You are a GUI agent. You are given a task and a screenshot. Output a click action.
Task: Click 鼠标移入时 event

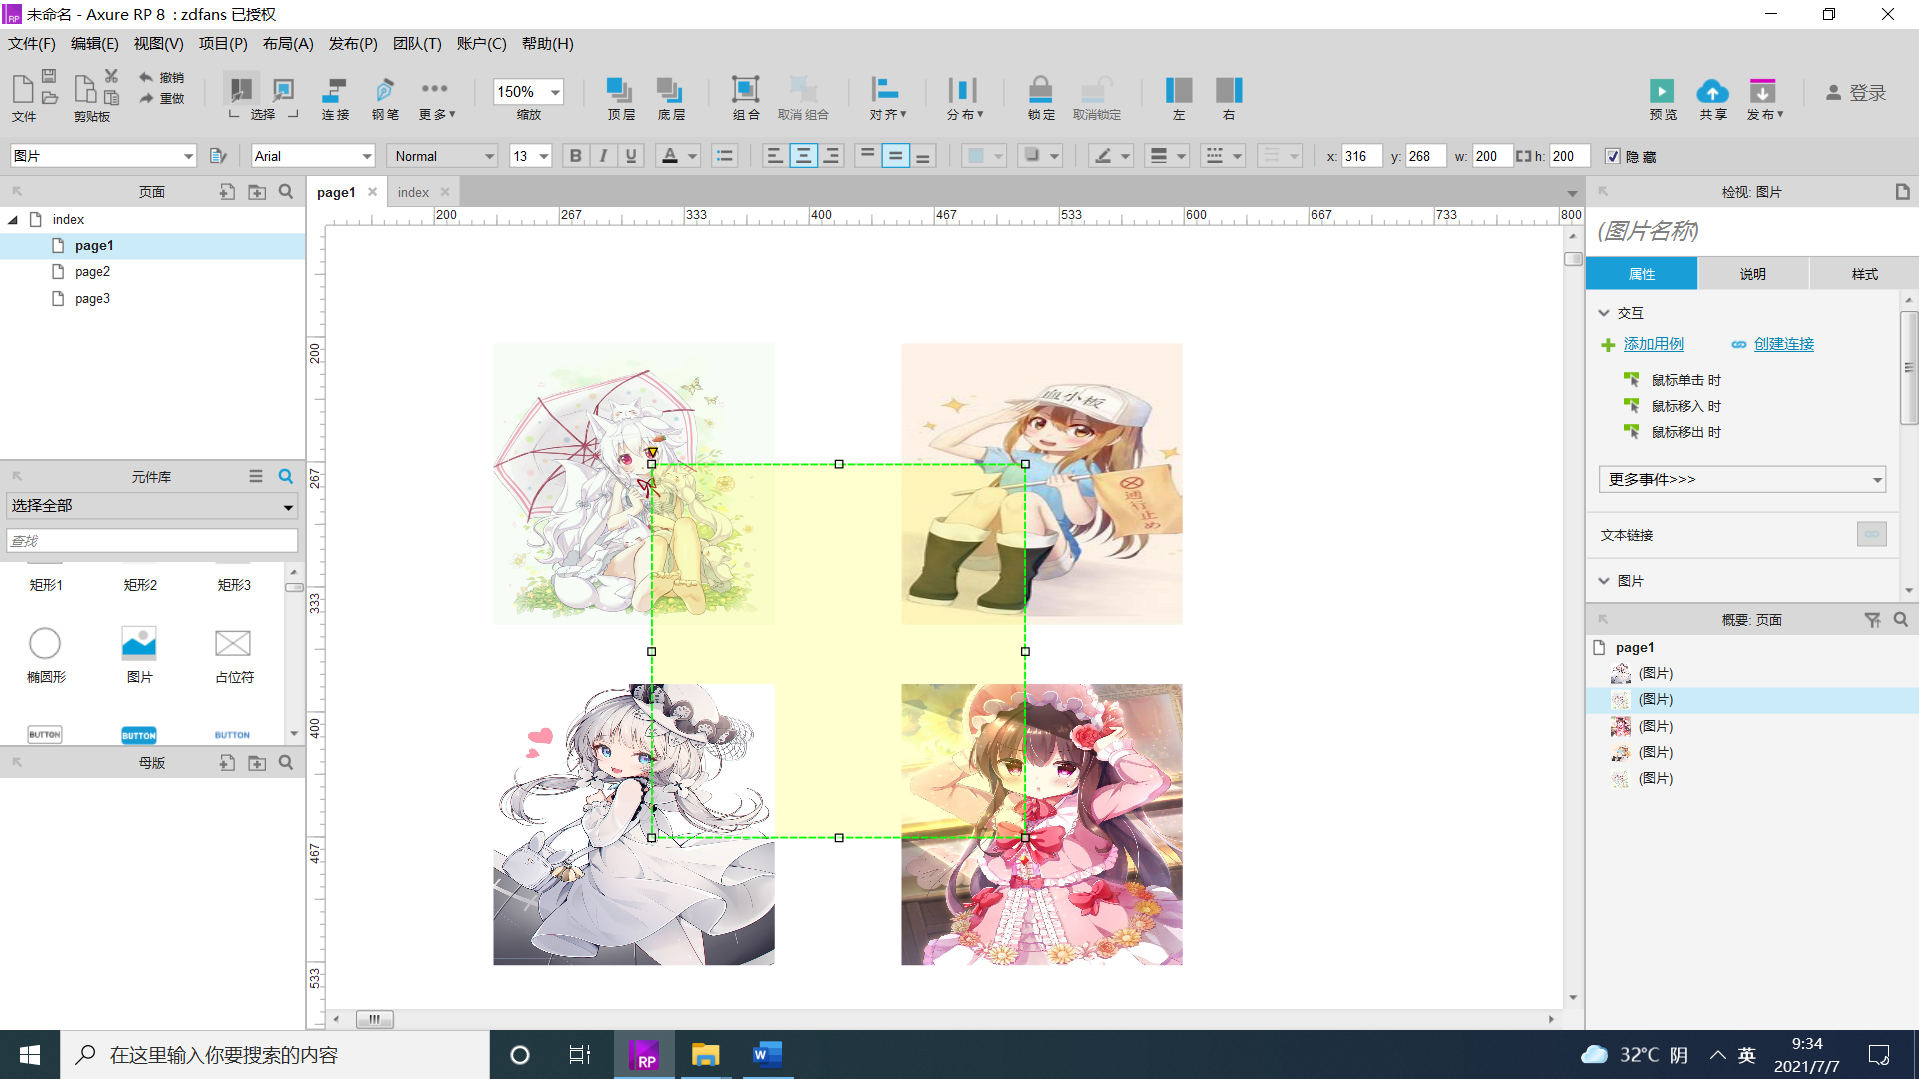(x=1686, y=406)
